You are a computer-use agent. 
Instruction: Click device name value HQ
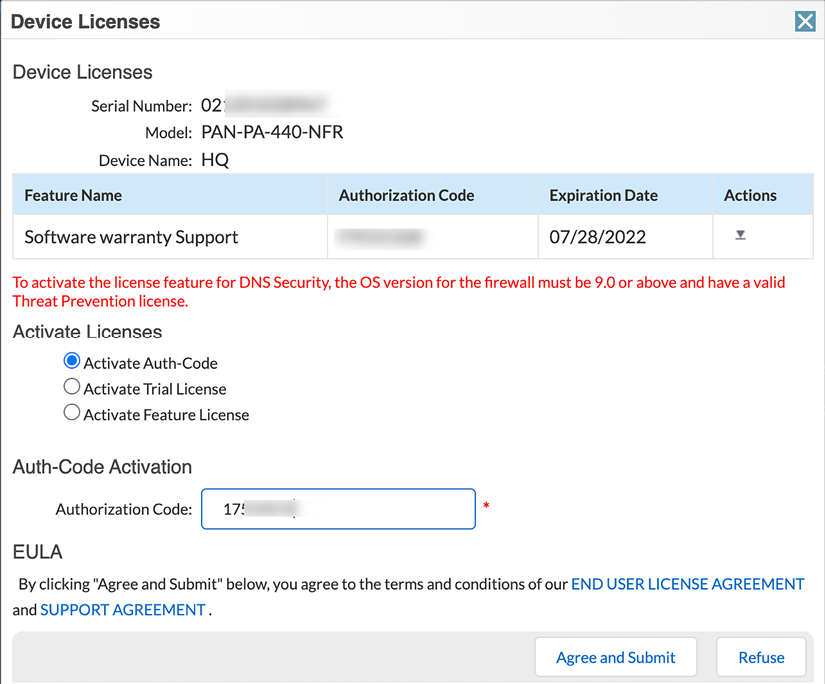click(215, 160)
